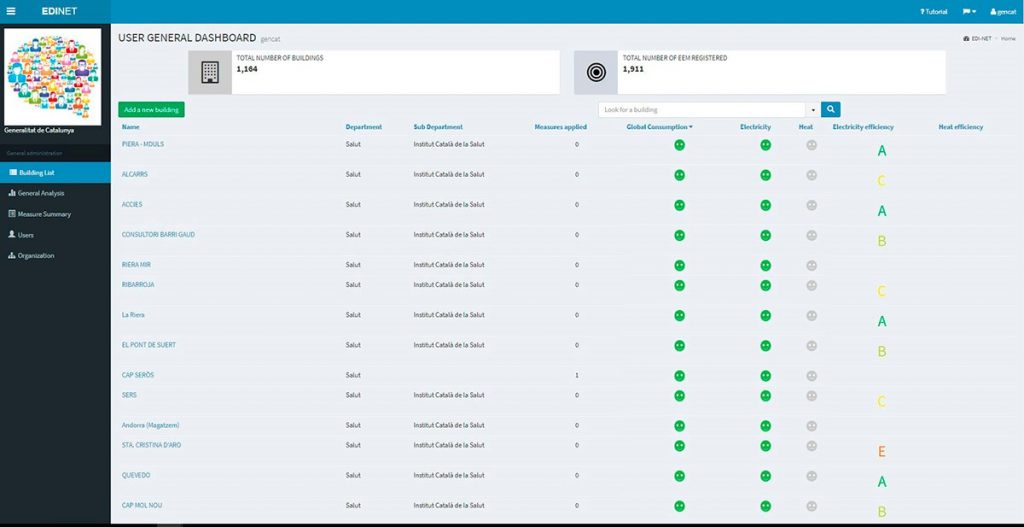This screenshot has height=527, width=1024.
Task: Click PIERA - MDULS global consumption smiley
Action: coord(679,145)
